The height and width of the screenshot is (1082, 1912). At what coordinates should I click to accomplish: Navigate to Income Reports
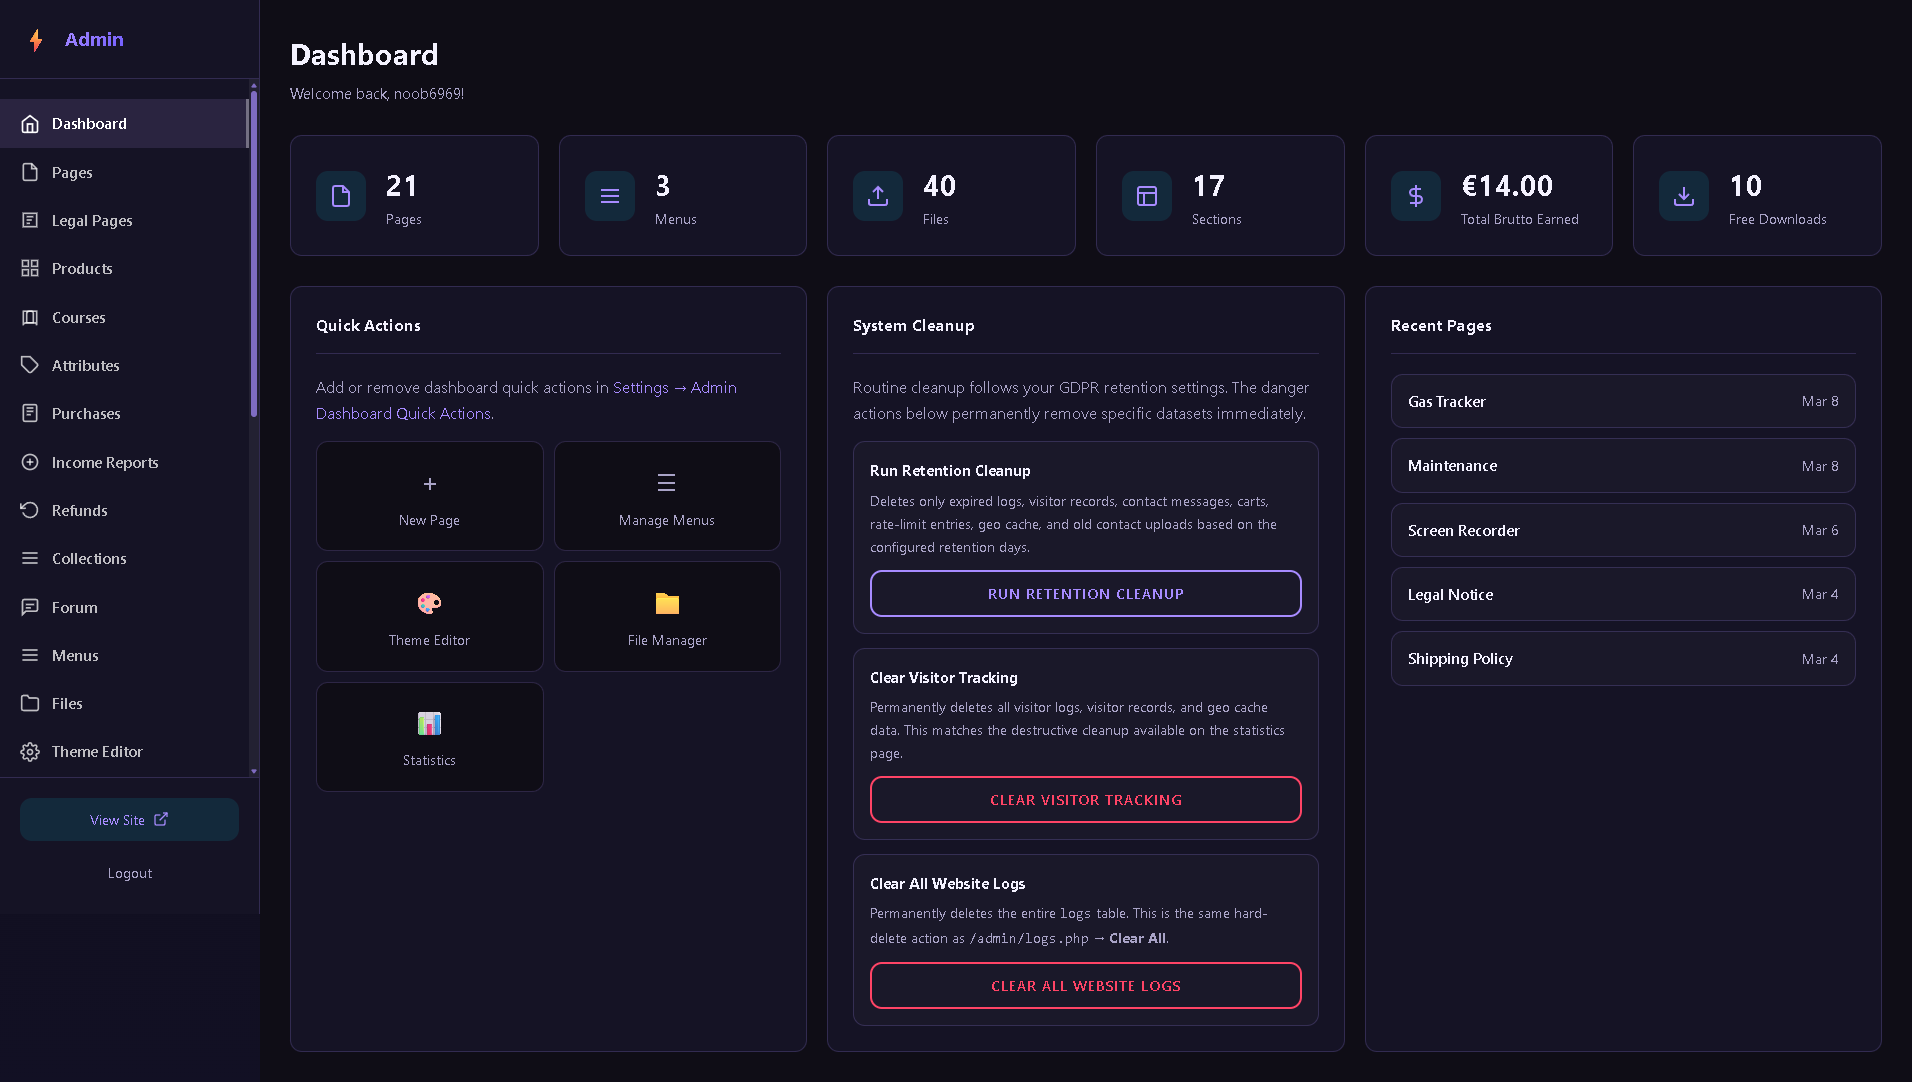[x=124, y=462]
